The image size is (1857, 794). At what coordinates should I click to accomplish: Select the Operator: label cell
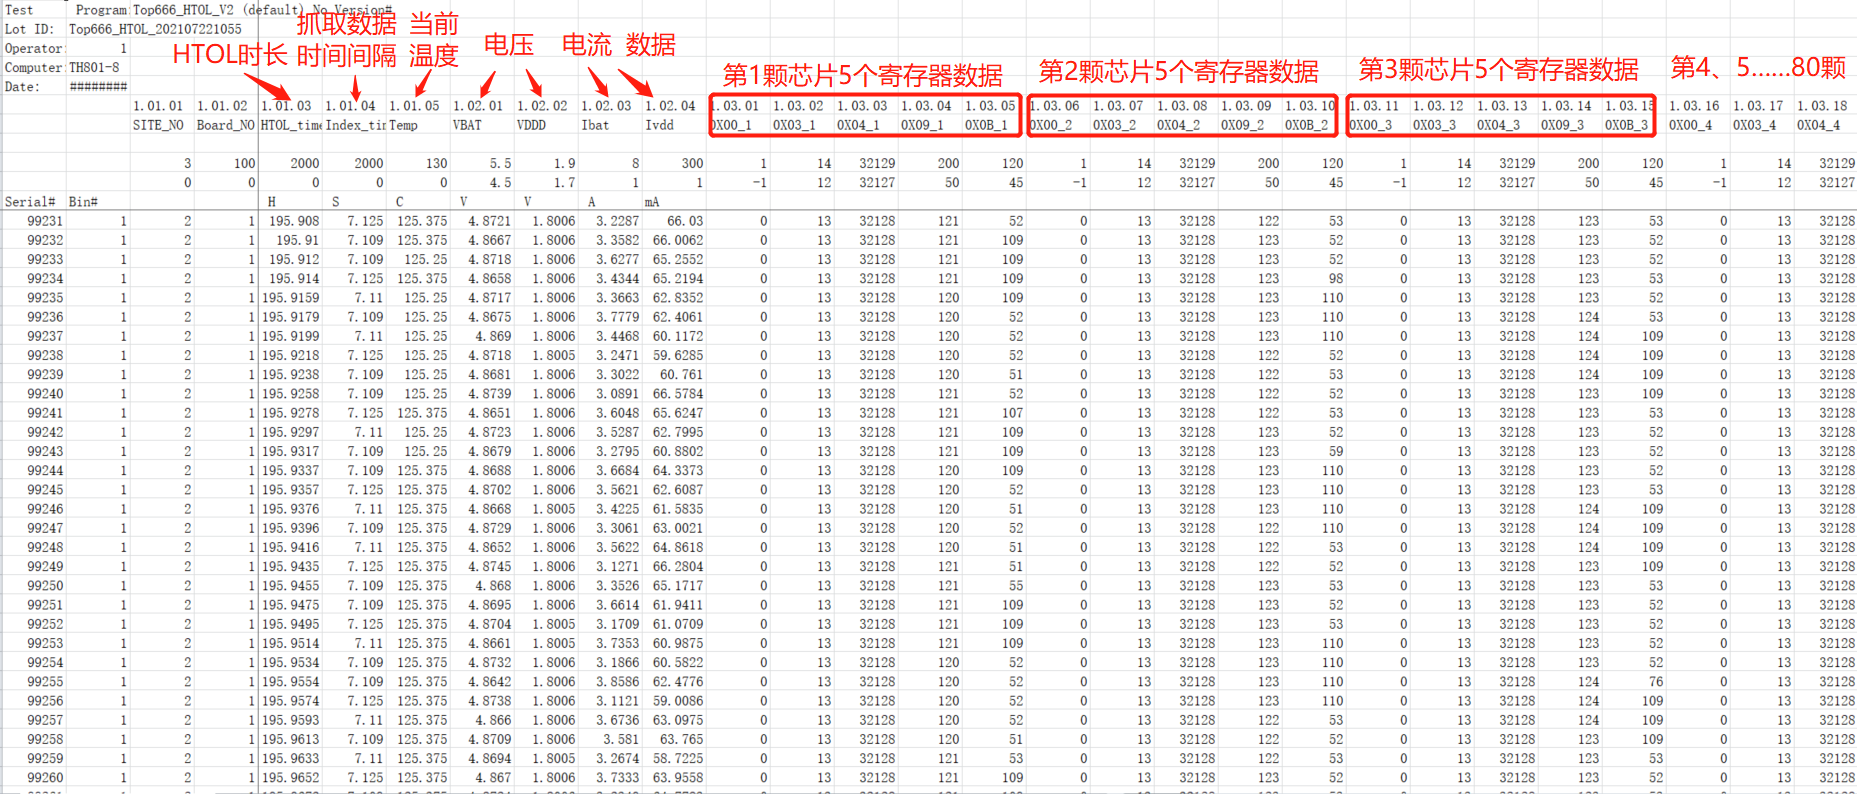click(34, 48)
